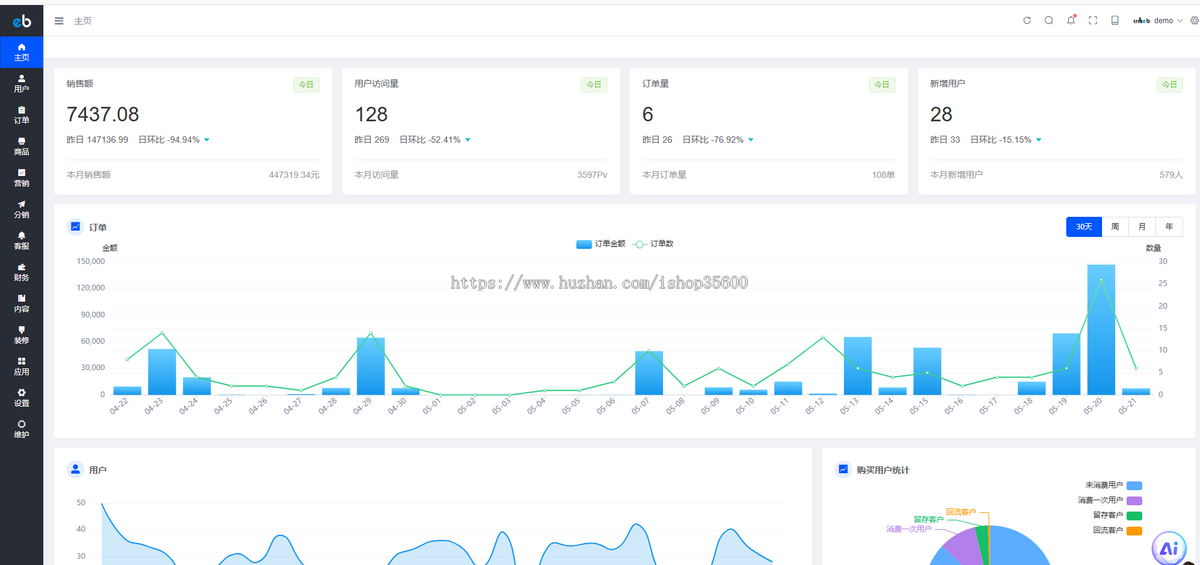Collapse sidebar with the hamburger icon

(59, 20)
